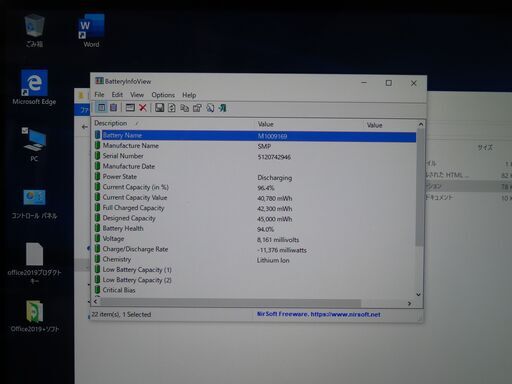
Task: Click the window-shaped icon left of the red X
Action: tap(130, 107)
